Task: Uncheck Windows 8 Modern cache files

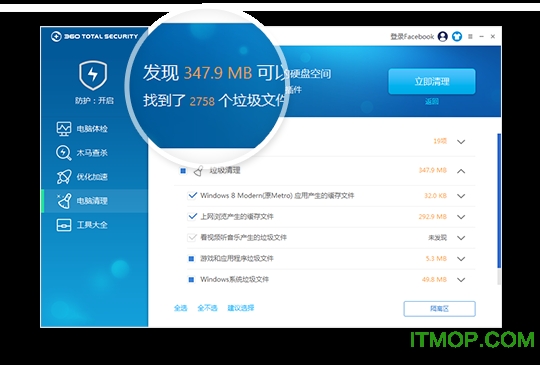Action: click(192, 196)
